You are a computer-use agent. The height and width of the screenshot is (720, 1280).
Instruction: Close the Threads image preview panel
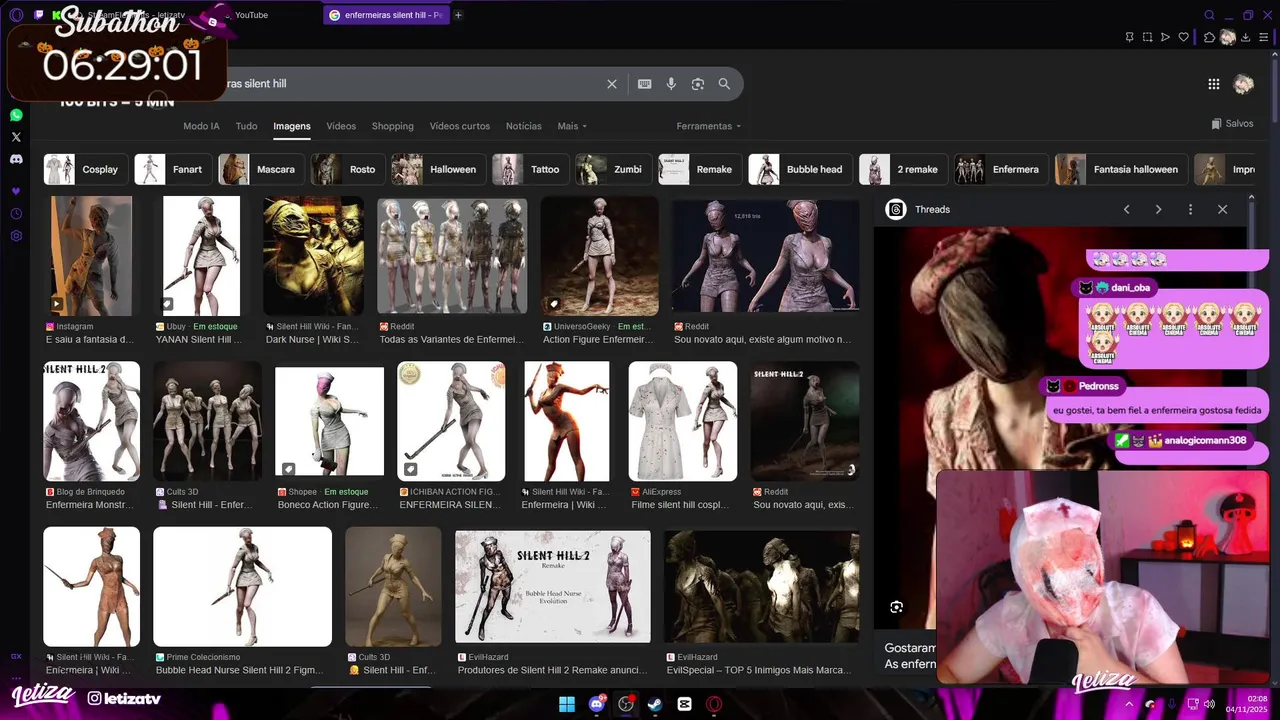click(x=1222, y=209)
